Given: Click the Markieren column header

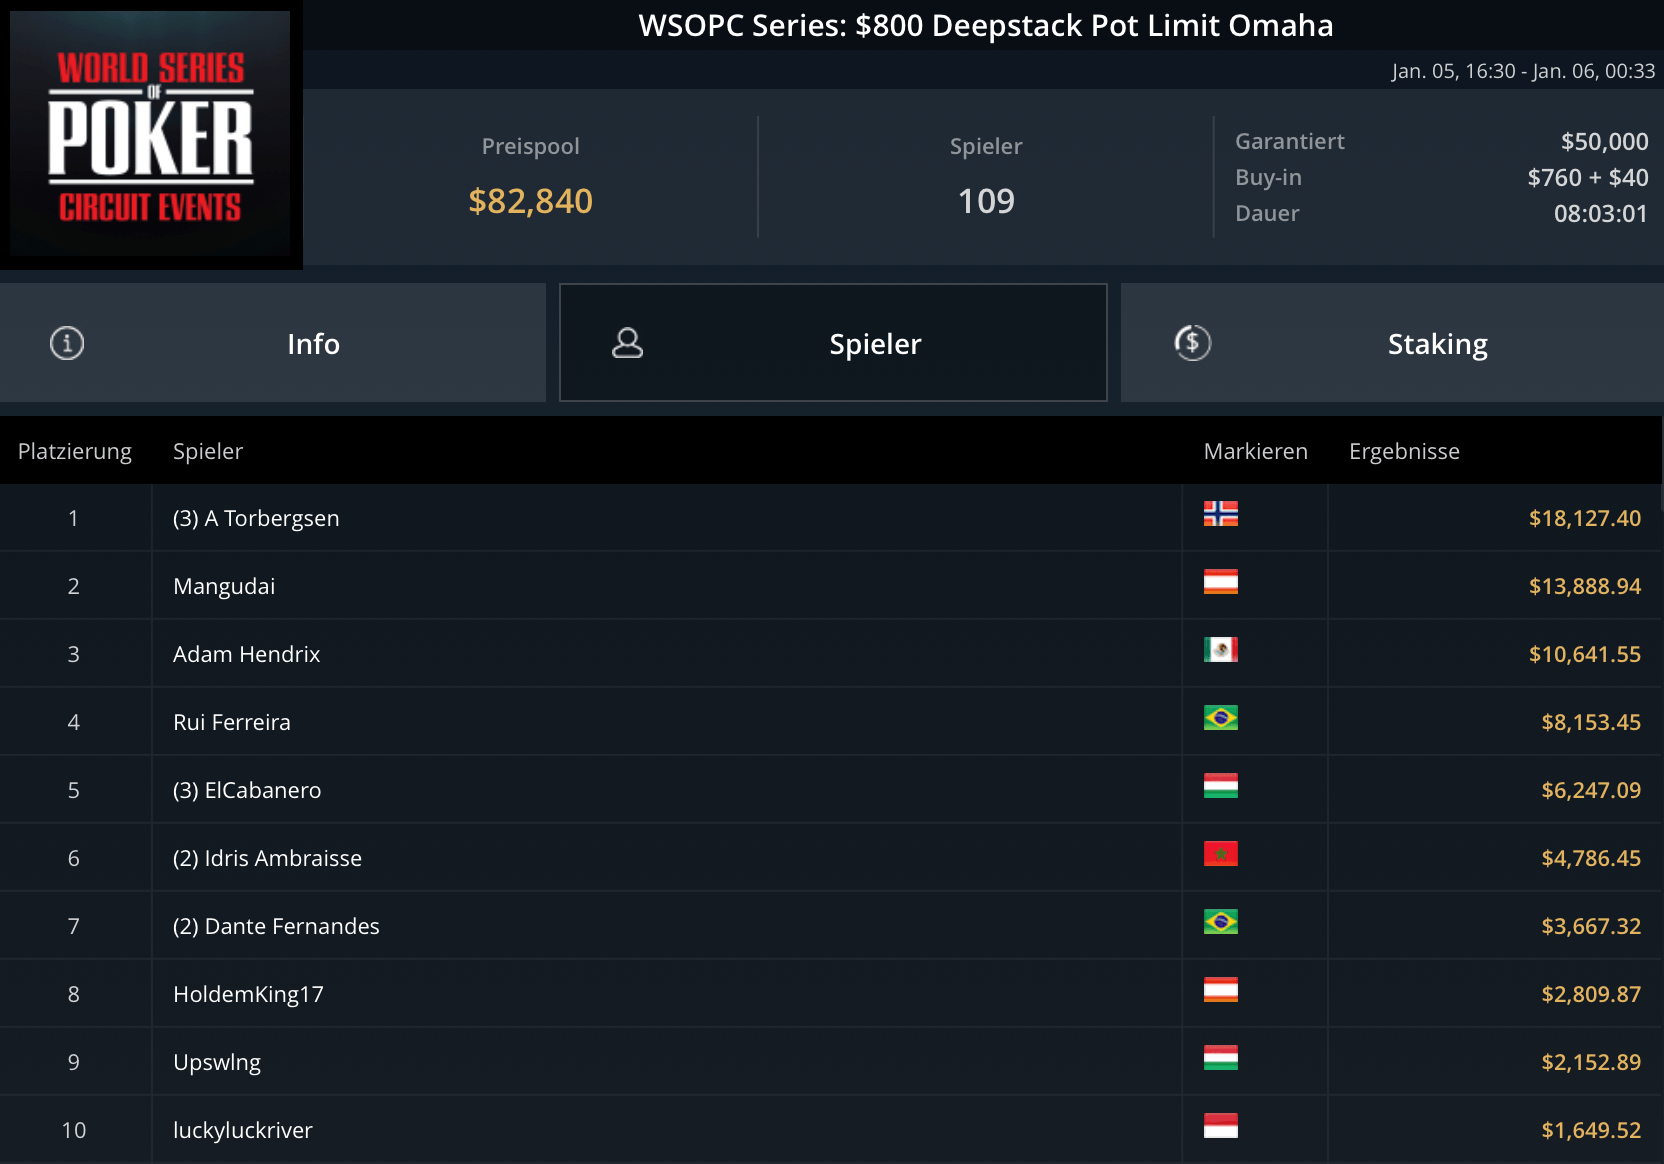Looking at the screenshot, I should [x=1255, y=451].
